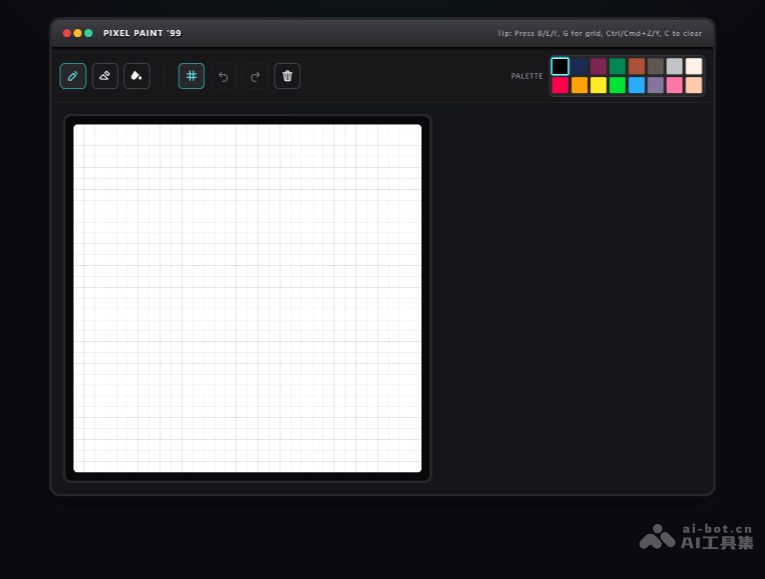Viewport: 765px width, 579px height.
Task: Pick the black palette color
Action: point(560,66)
